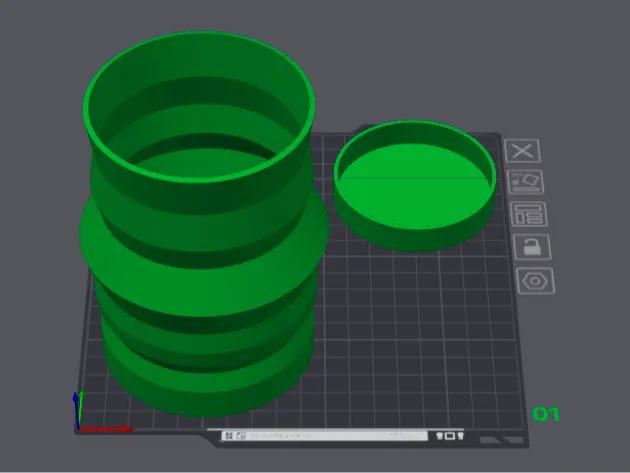The image size is (630, 473).
Task: Click the green plate number 01
Action: (546, 414)
